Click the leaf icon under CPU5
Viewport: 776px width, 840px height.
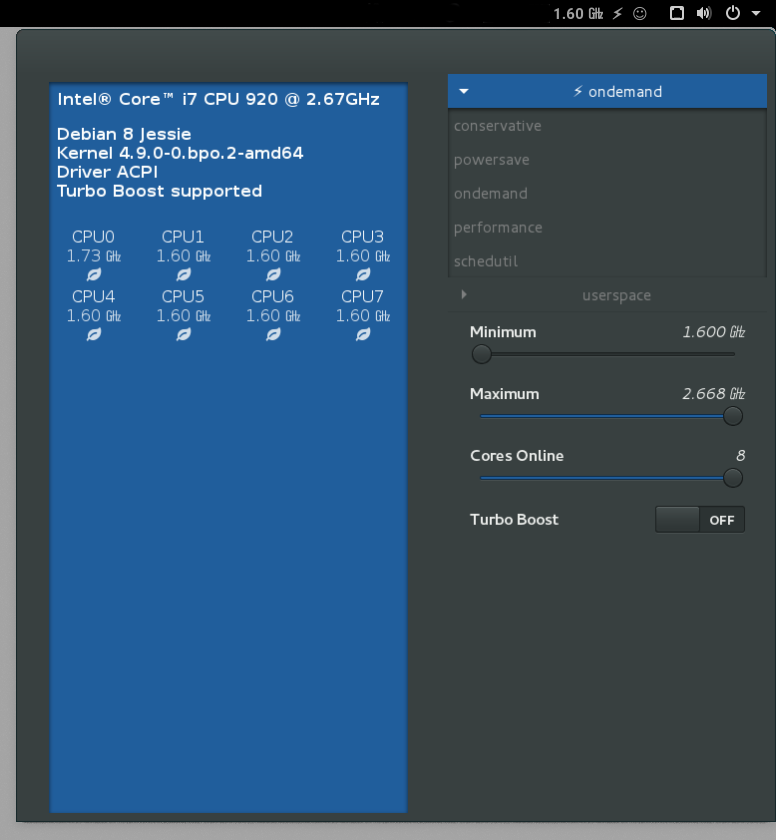[x=183, y=335]
